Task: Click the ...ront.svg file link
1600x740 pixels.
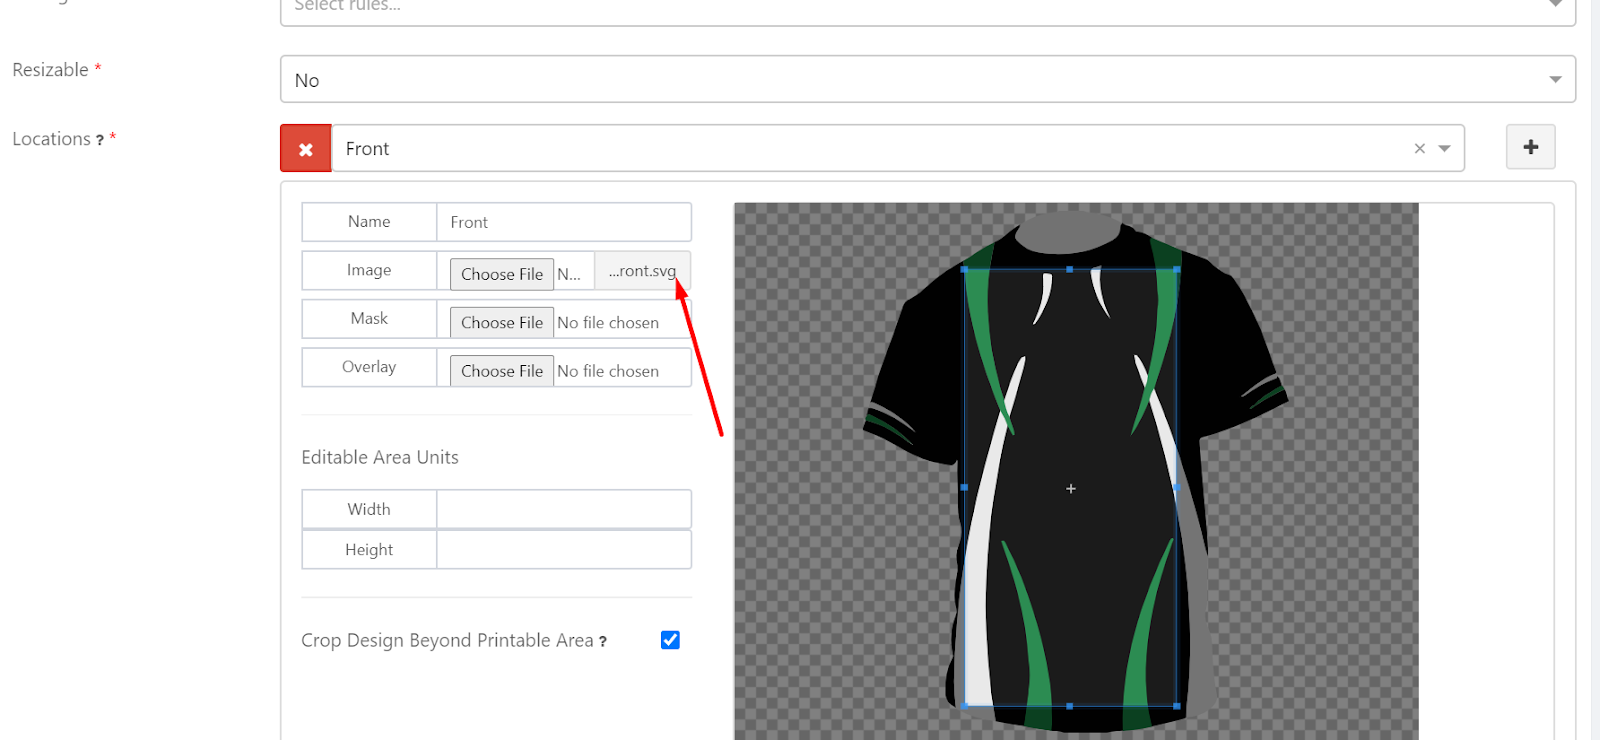Action: [x=642, y=271]
